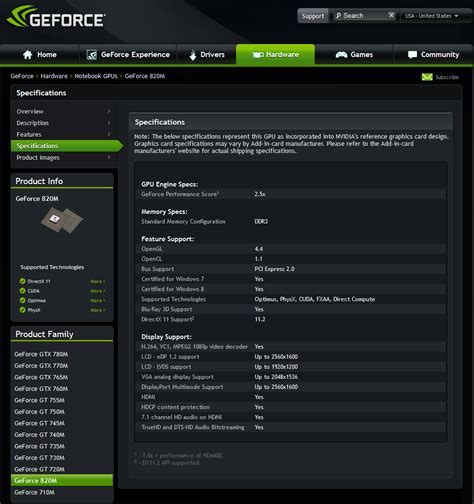Screen dimensions: 474x504
Task: Select the Hardware tab
Action: (275, 55)
